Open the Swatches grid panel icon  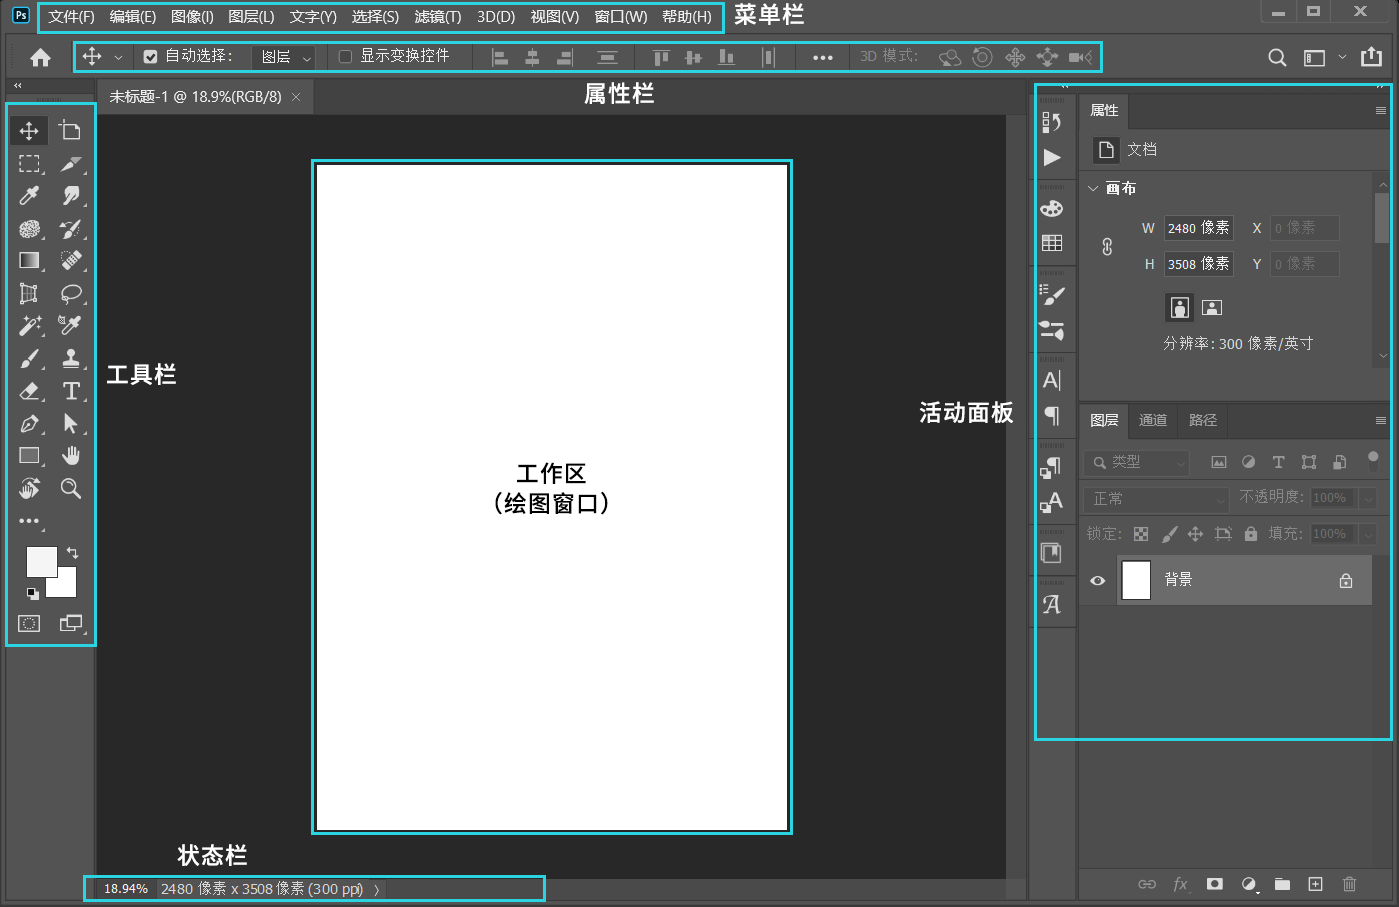click(1051, 243)
